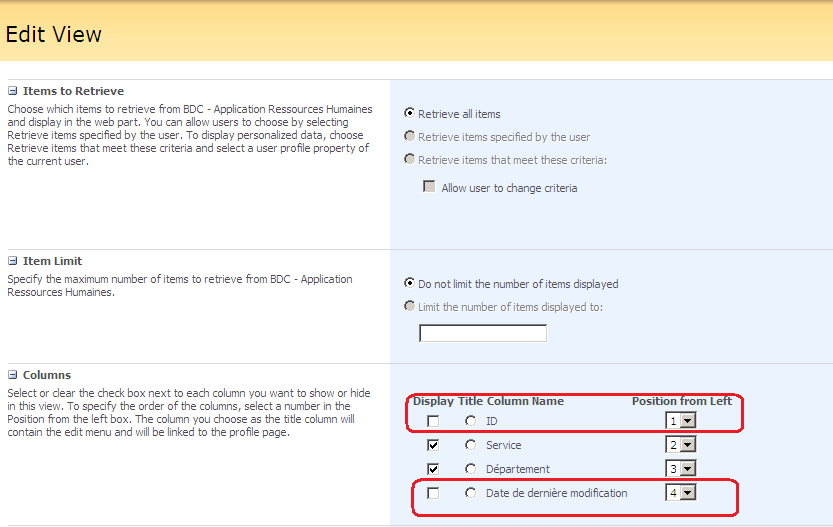The width and height of the screenshot is (833, 527).
Task: Click the item limit number input field
Action: (x=483, y=333)
